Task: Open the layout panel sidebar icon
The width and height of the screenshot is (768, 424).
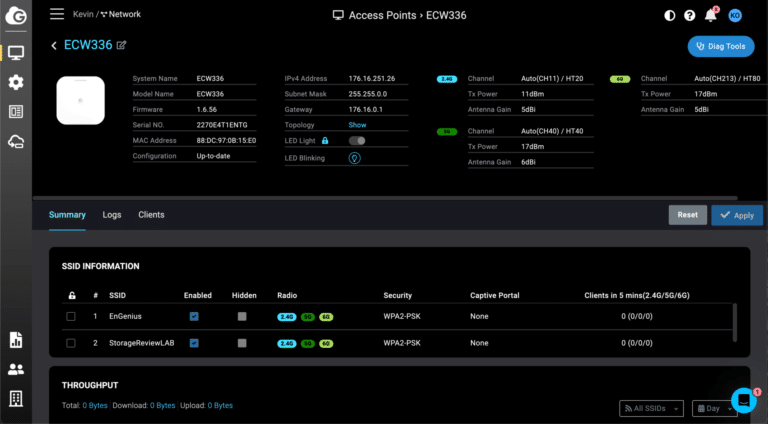Action: coord(16,112)
